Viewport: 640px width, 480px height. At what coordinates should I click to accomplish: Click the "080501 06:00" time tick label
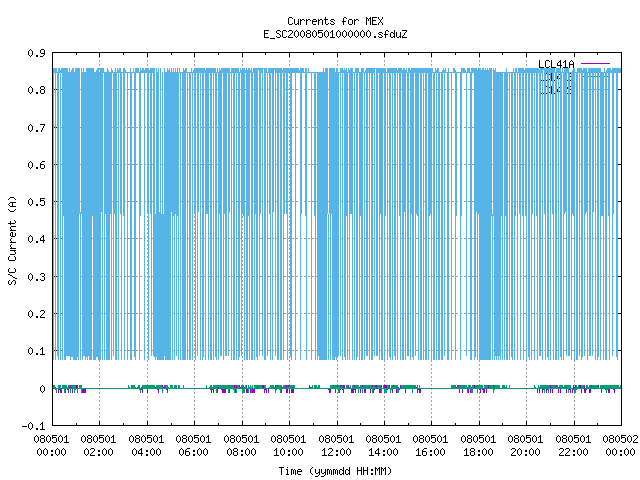click(193, 446)
